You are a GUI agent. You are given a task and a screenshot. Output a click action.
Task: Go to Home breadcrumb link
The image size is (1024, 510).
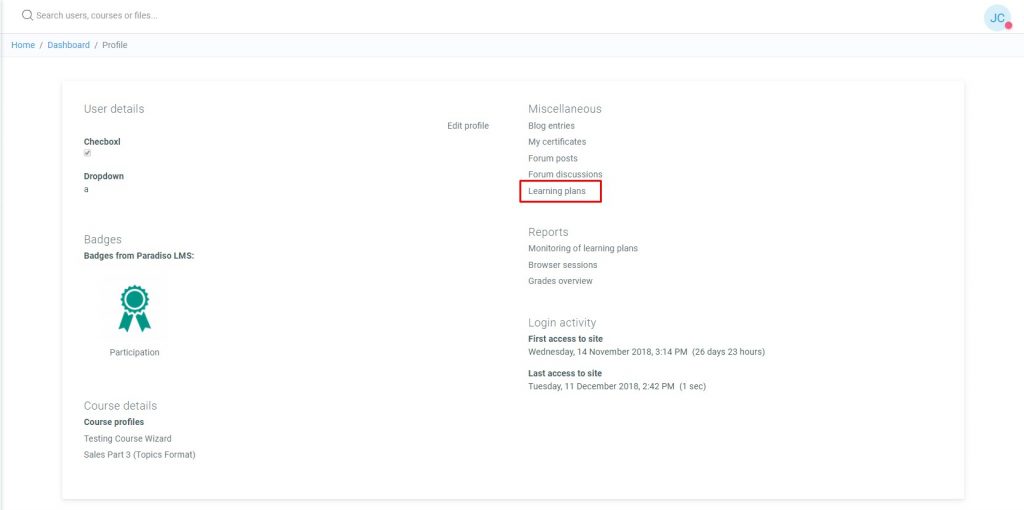pyautogui.click(x=23, y=45)
